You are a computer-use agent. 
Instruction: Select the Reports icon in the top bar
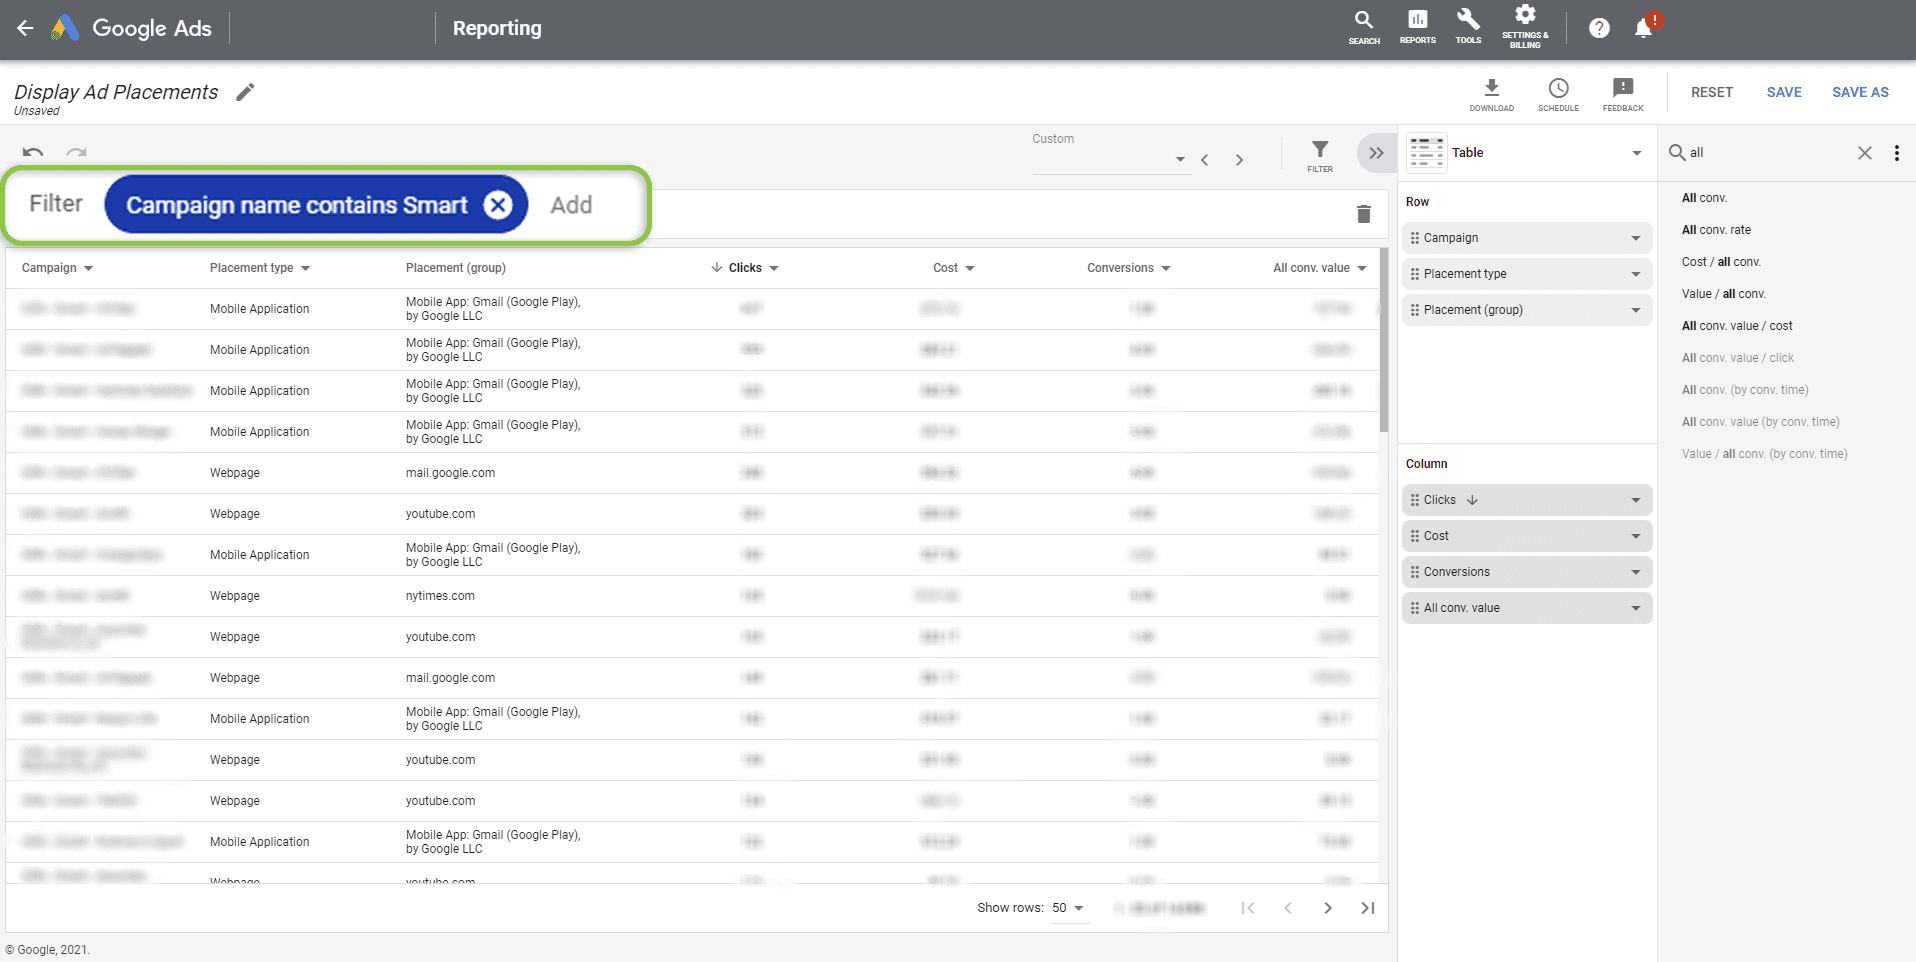pos(1417,26)
